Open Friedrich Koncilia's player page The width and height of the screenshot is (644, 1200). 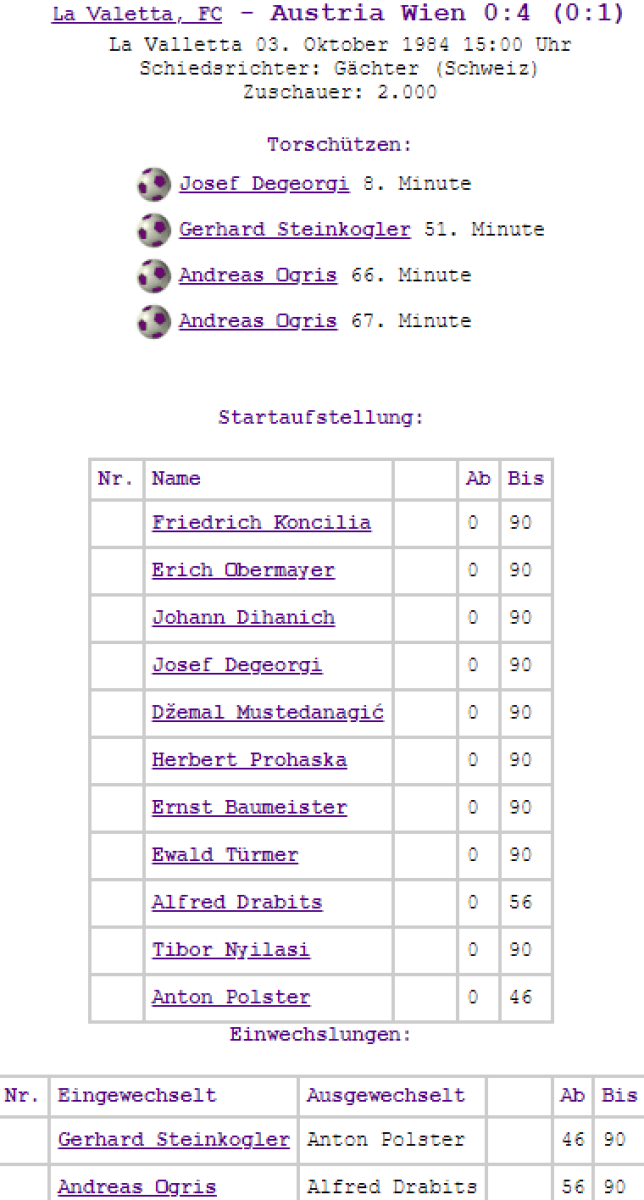point(261,523)
